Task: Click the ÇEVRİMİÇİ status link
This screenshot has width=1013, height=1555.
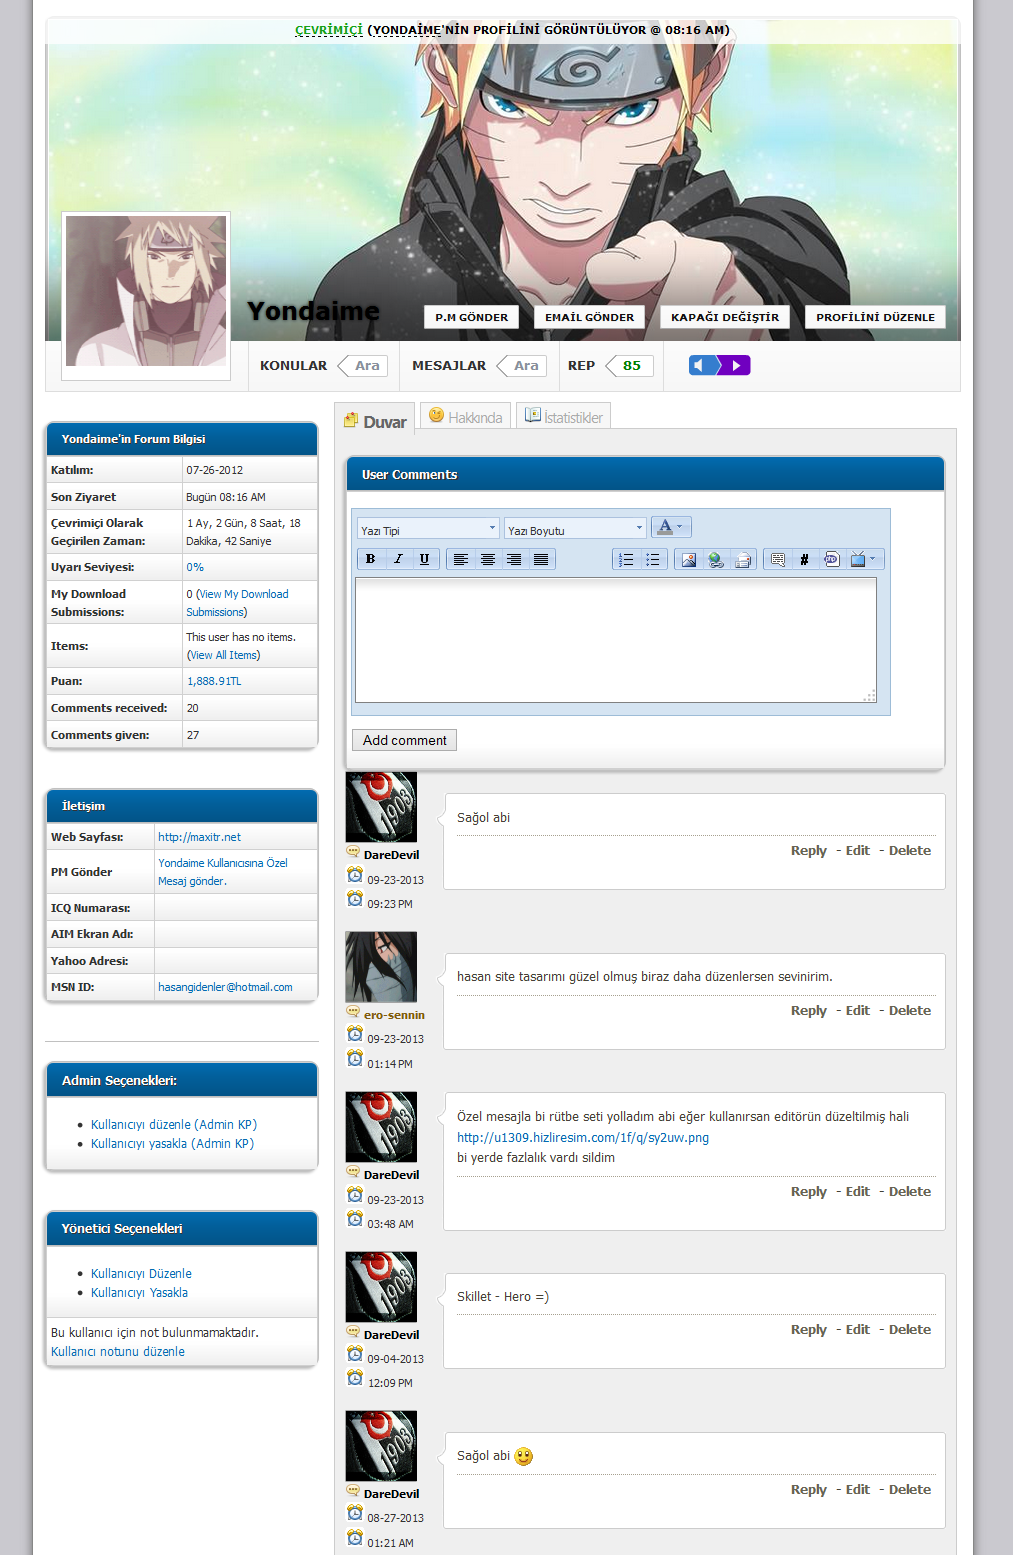Action: tap(329, 30)
